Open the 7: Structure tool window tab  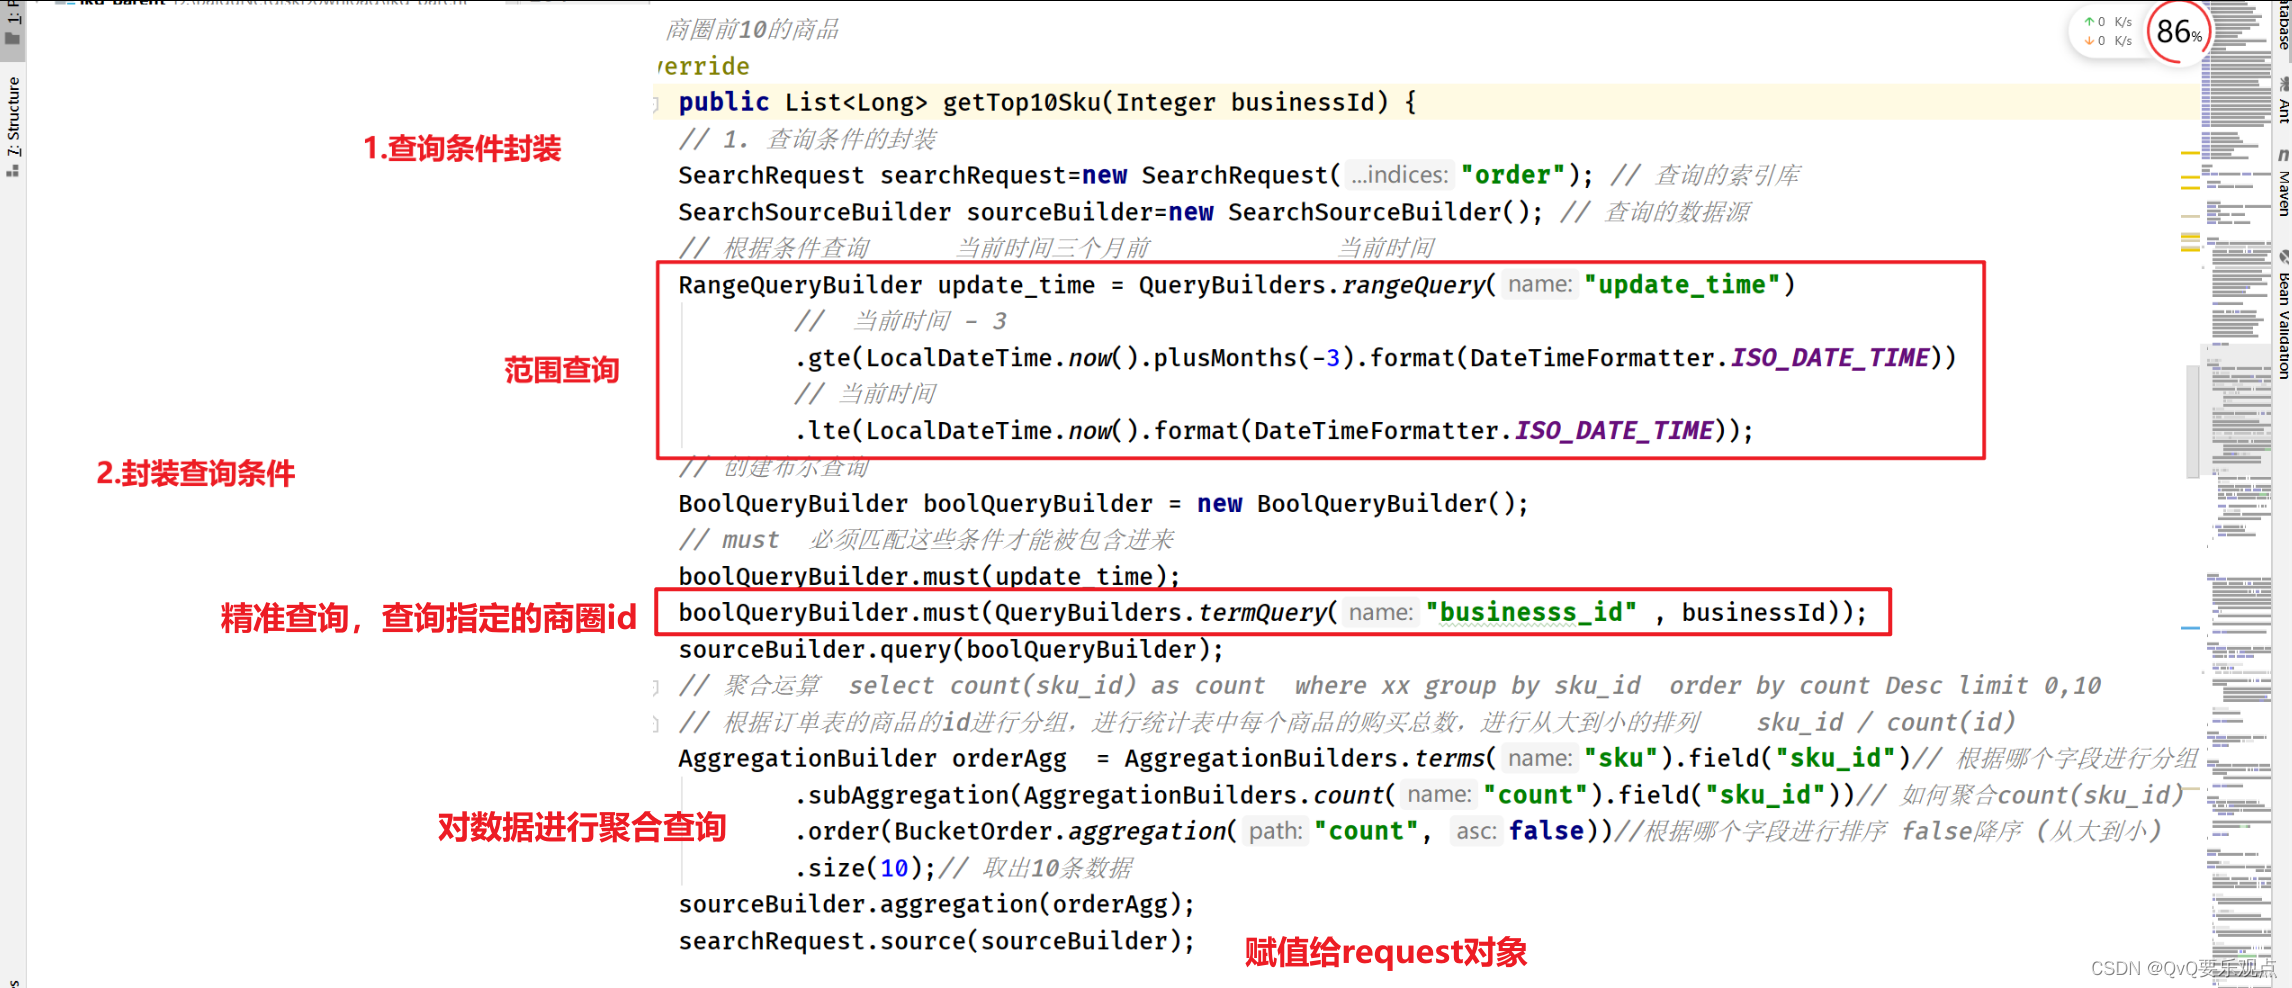click(13, 125)
